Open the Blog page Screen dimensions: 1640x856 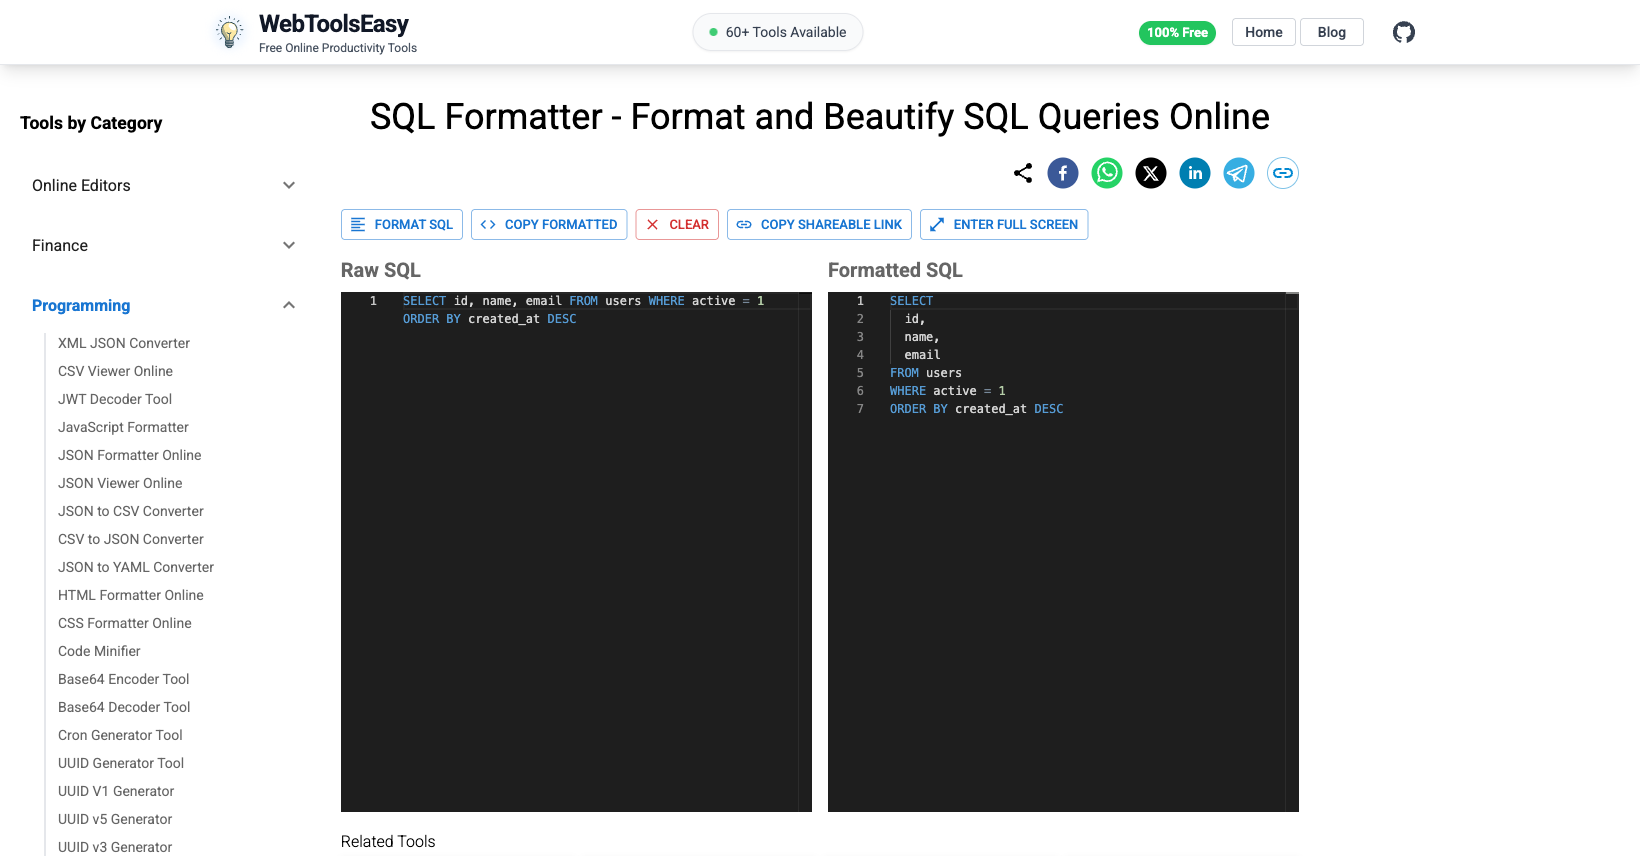click(x=1332, y=32)
